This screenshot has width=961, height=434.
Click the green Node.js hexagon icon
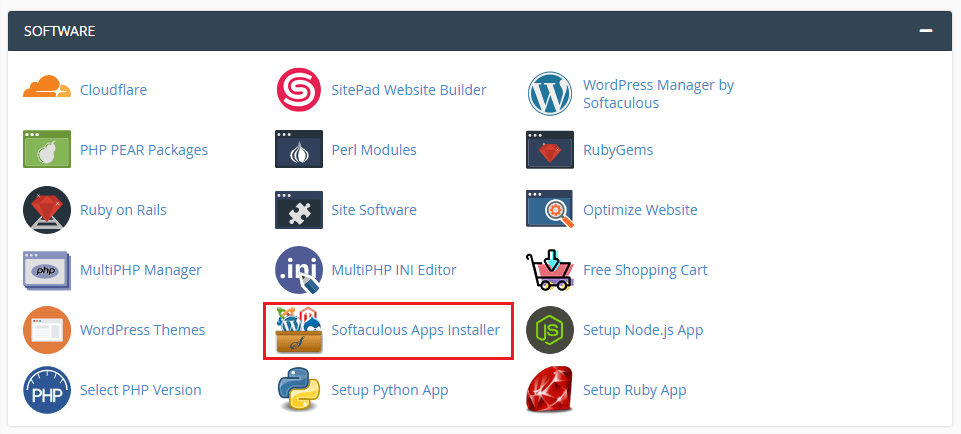[550, 330]
